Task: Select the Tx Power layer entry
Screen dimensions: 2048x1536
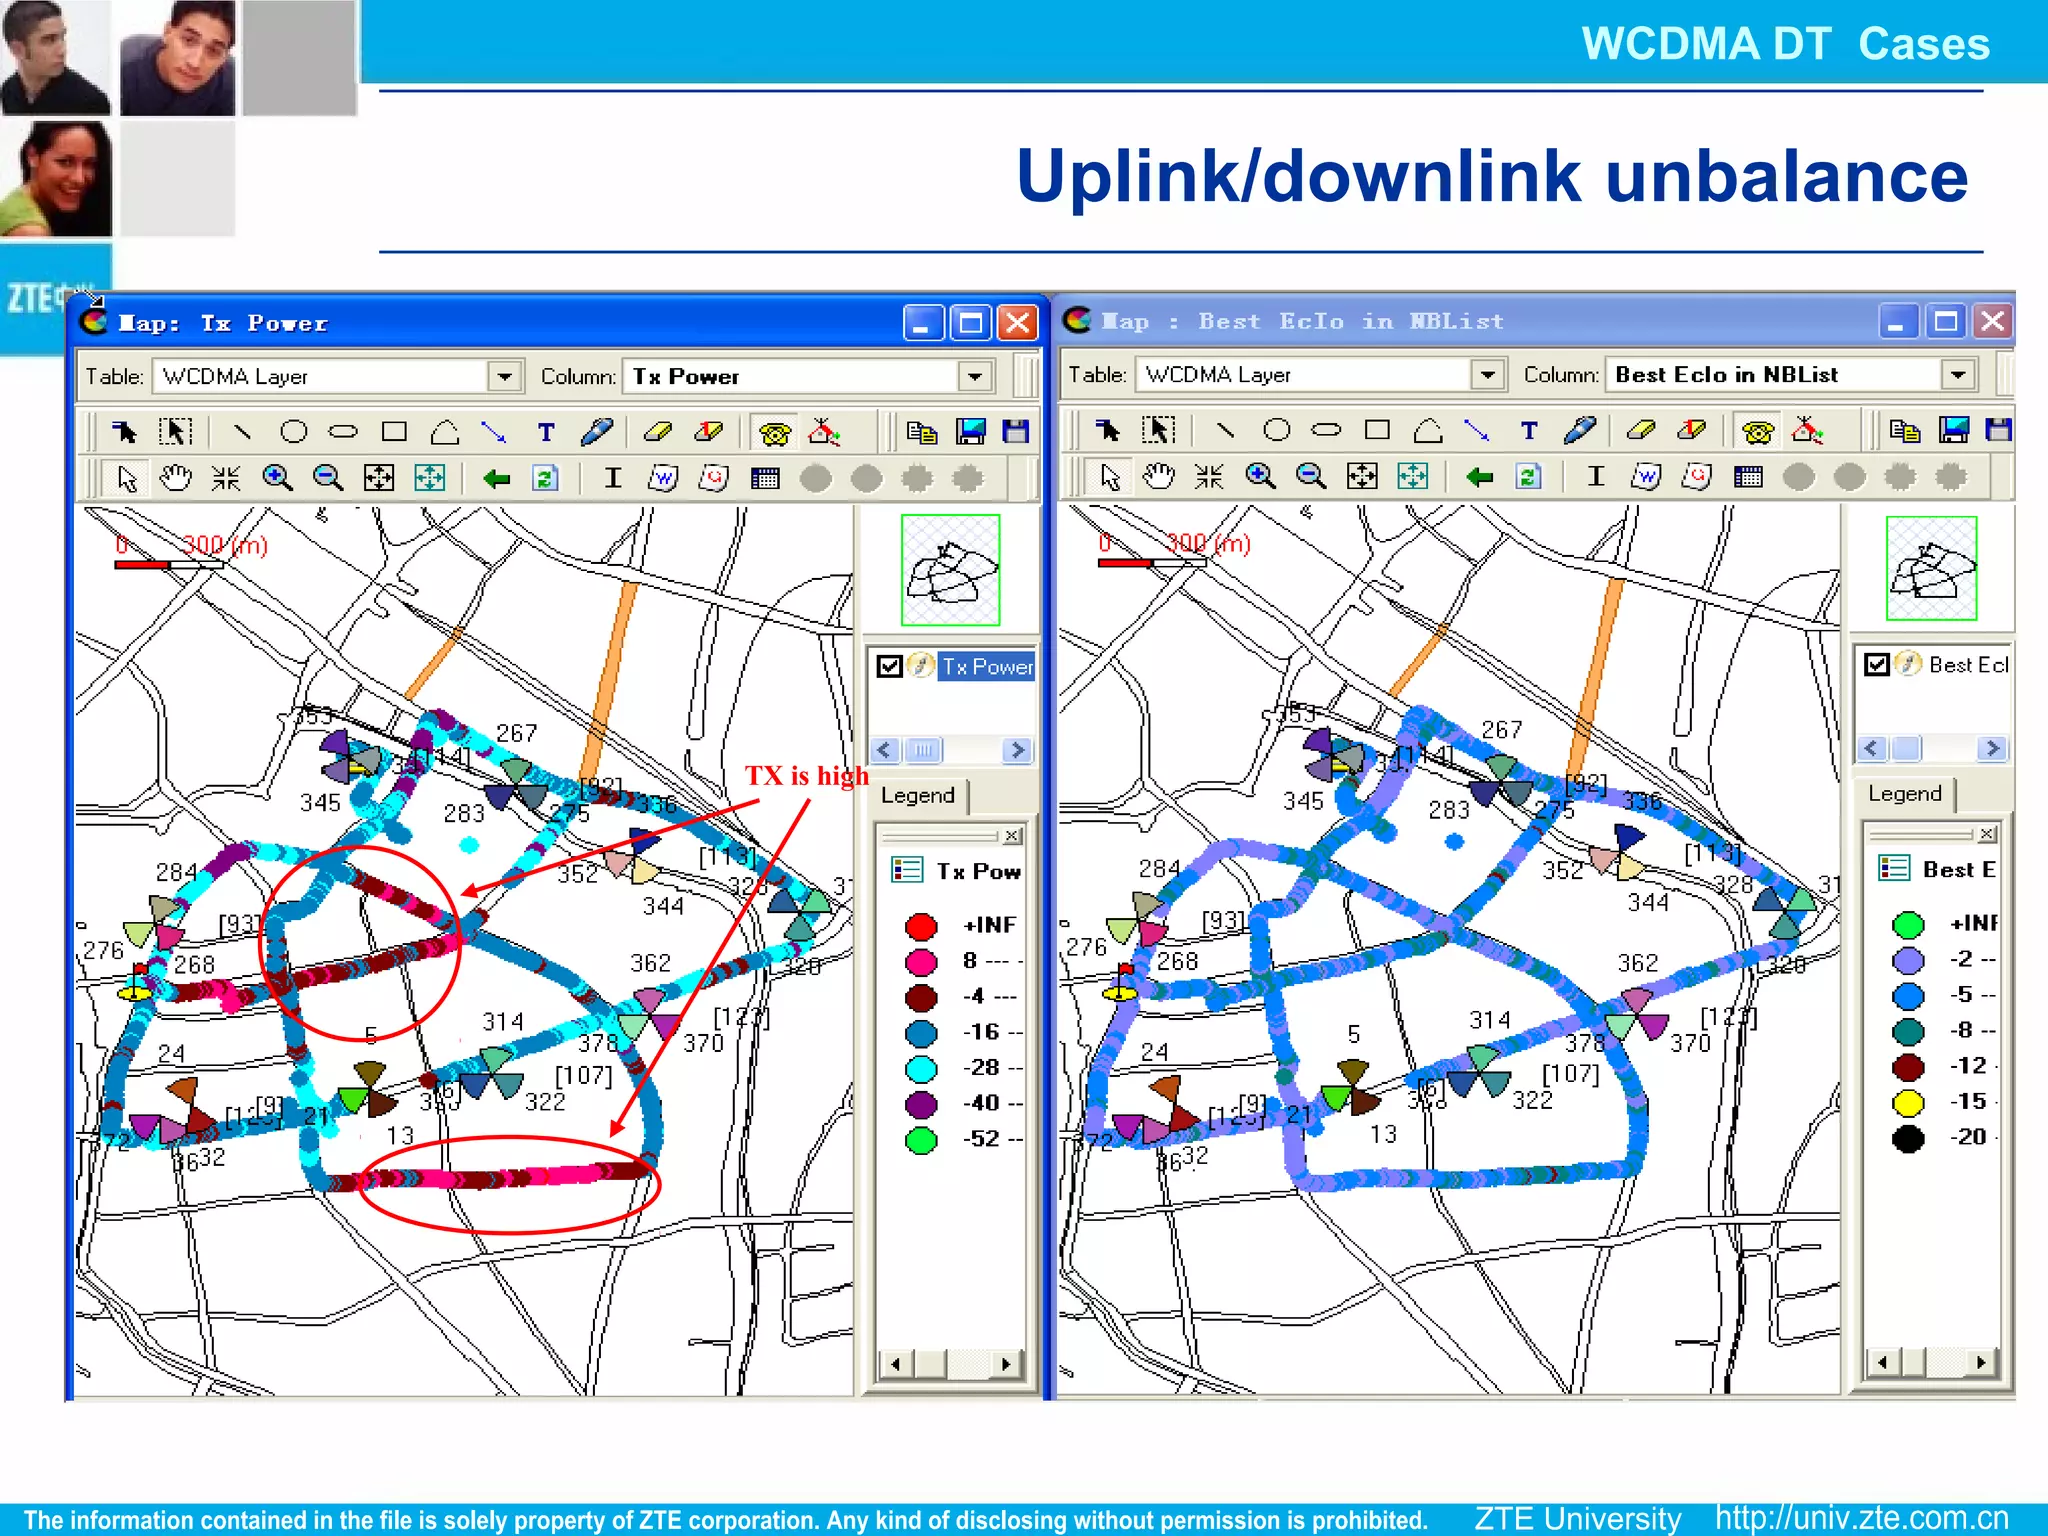Action: (x=987, y=666)
